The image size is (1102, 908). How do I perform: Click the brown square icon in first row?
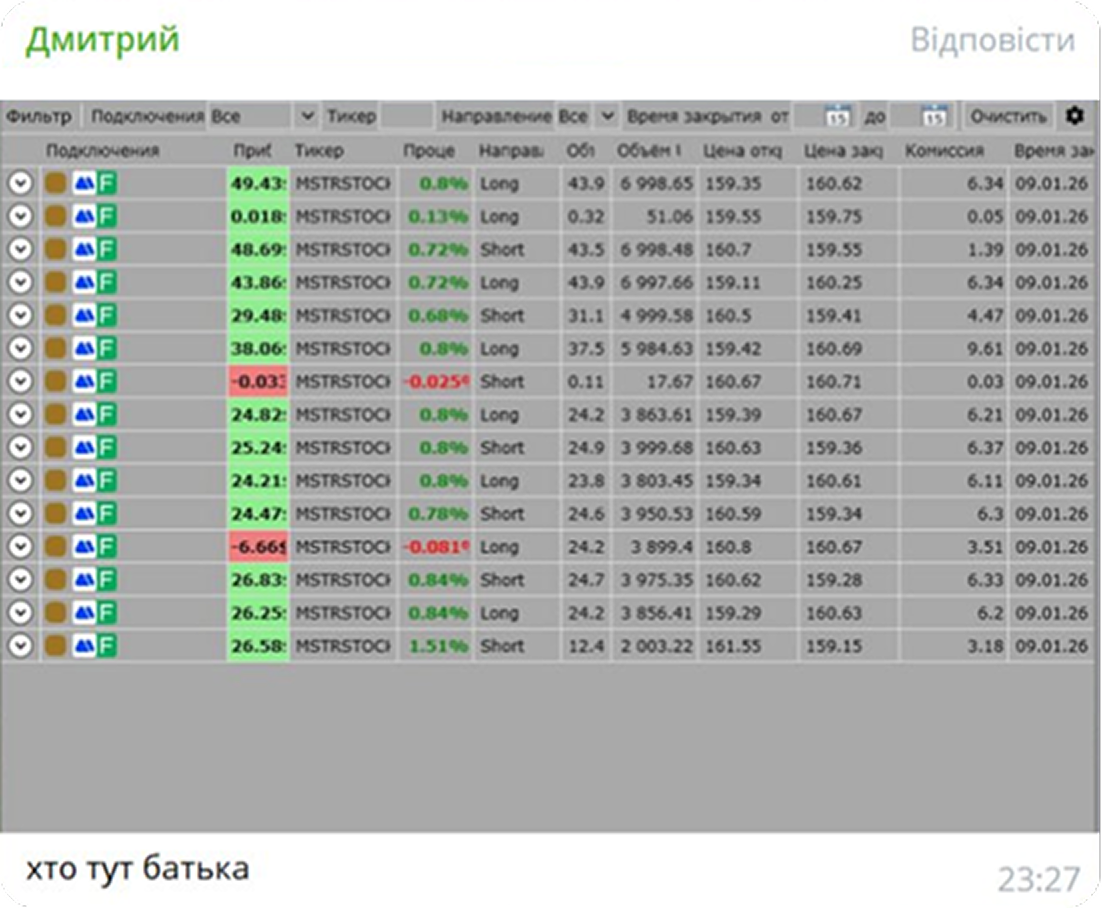pos(56,184)
